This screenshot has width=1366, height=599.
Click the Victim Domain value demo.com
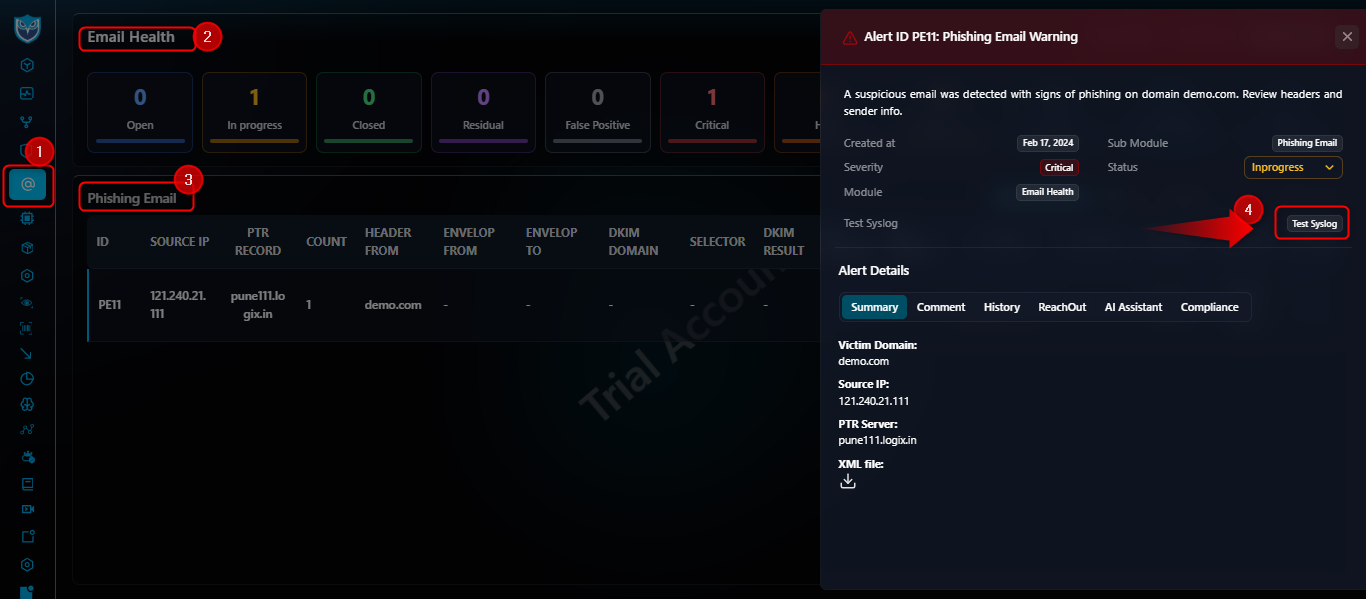[x=863, y=361]
